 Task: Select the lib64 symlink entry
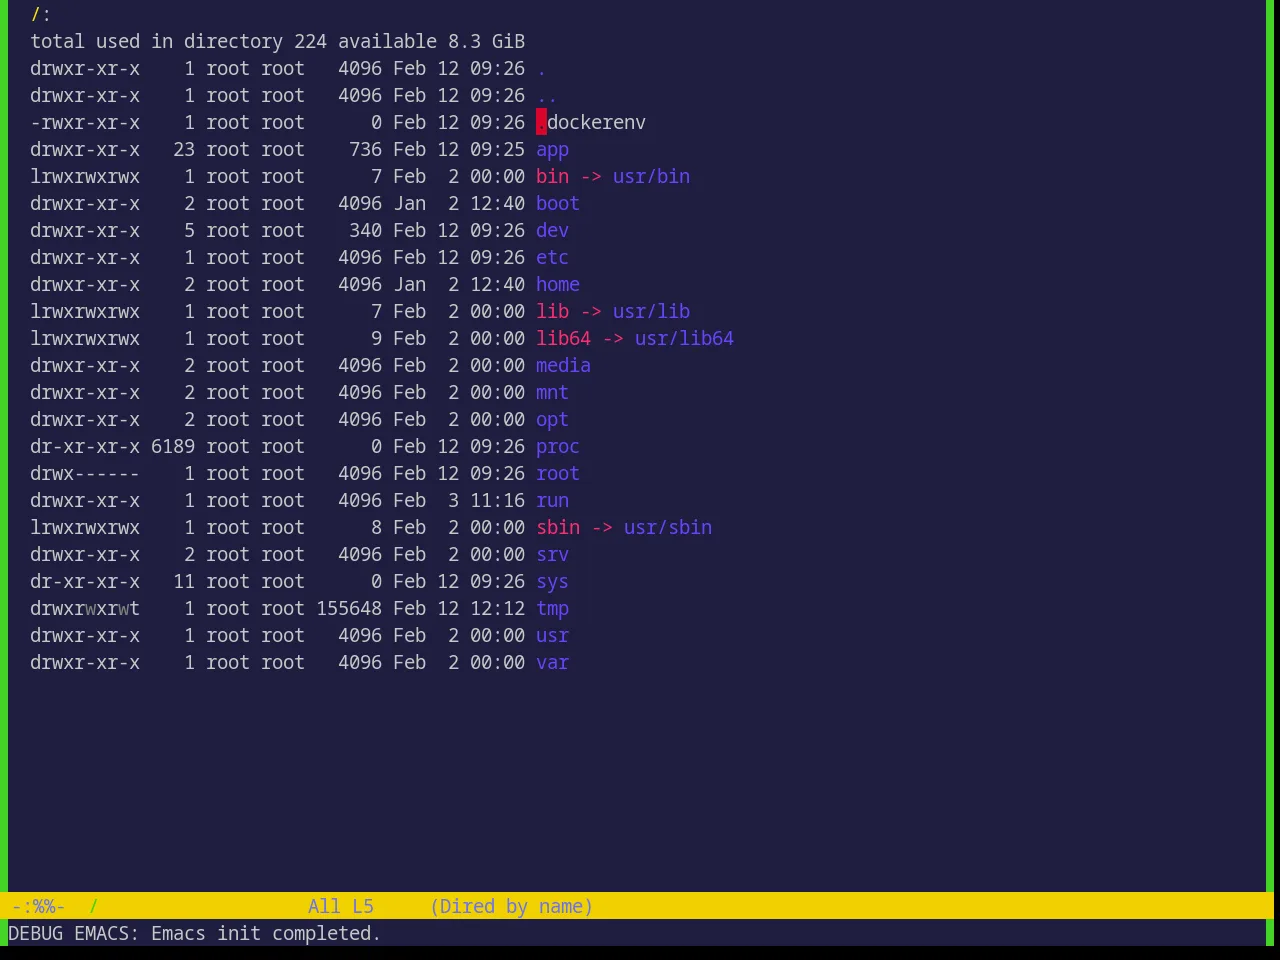point(563,339)
